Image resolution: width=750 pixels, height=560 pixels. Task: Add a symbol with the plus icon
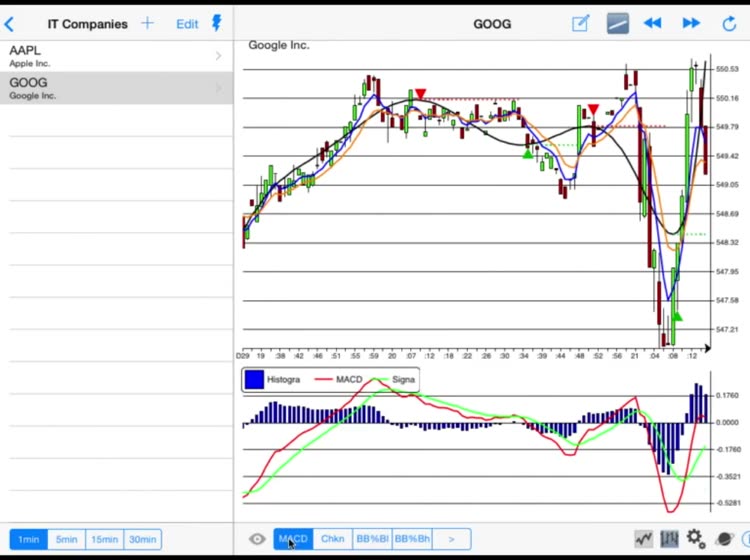coord(147,23)
